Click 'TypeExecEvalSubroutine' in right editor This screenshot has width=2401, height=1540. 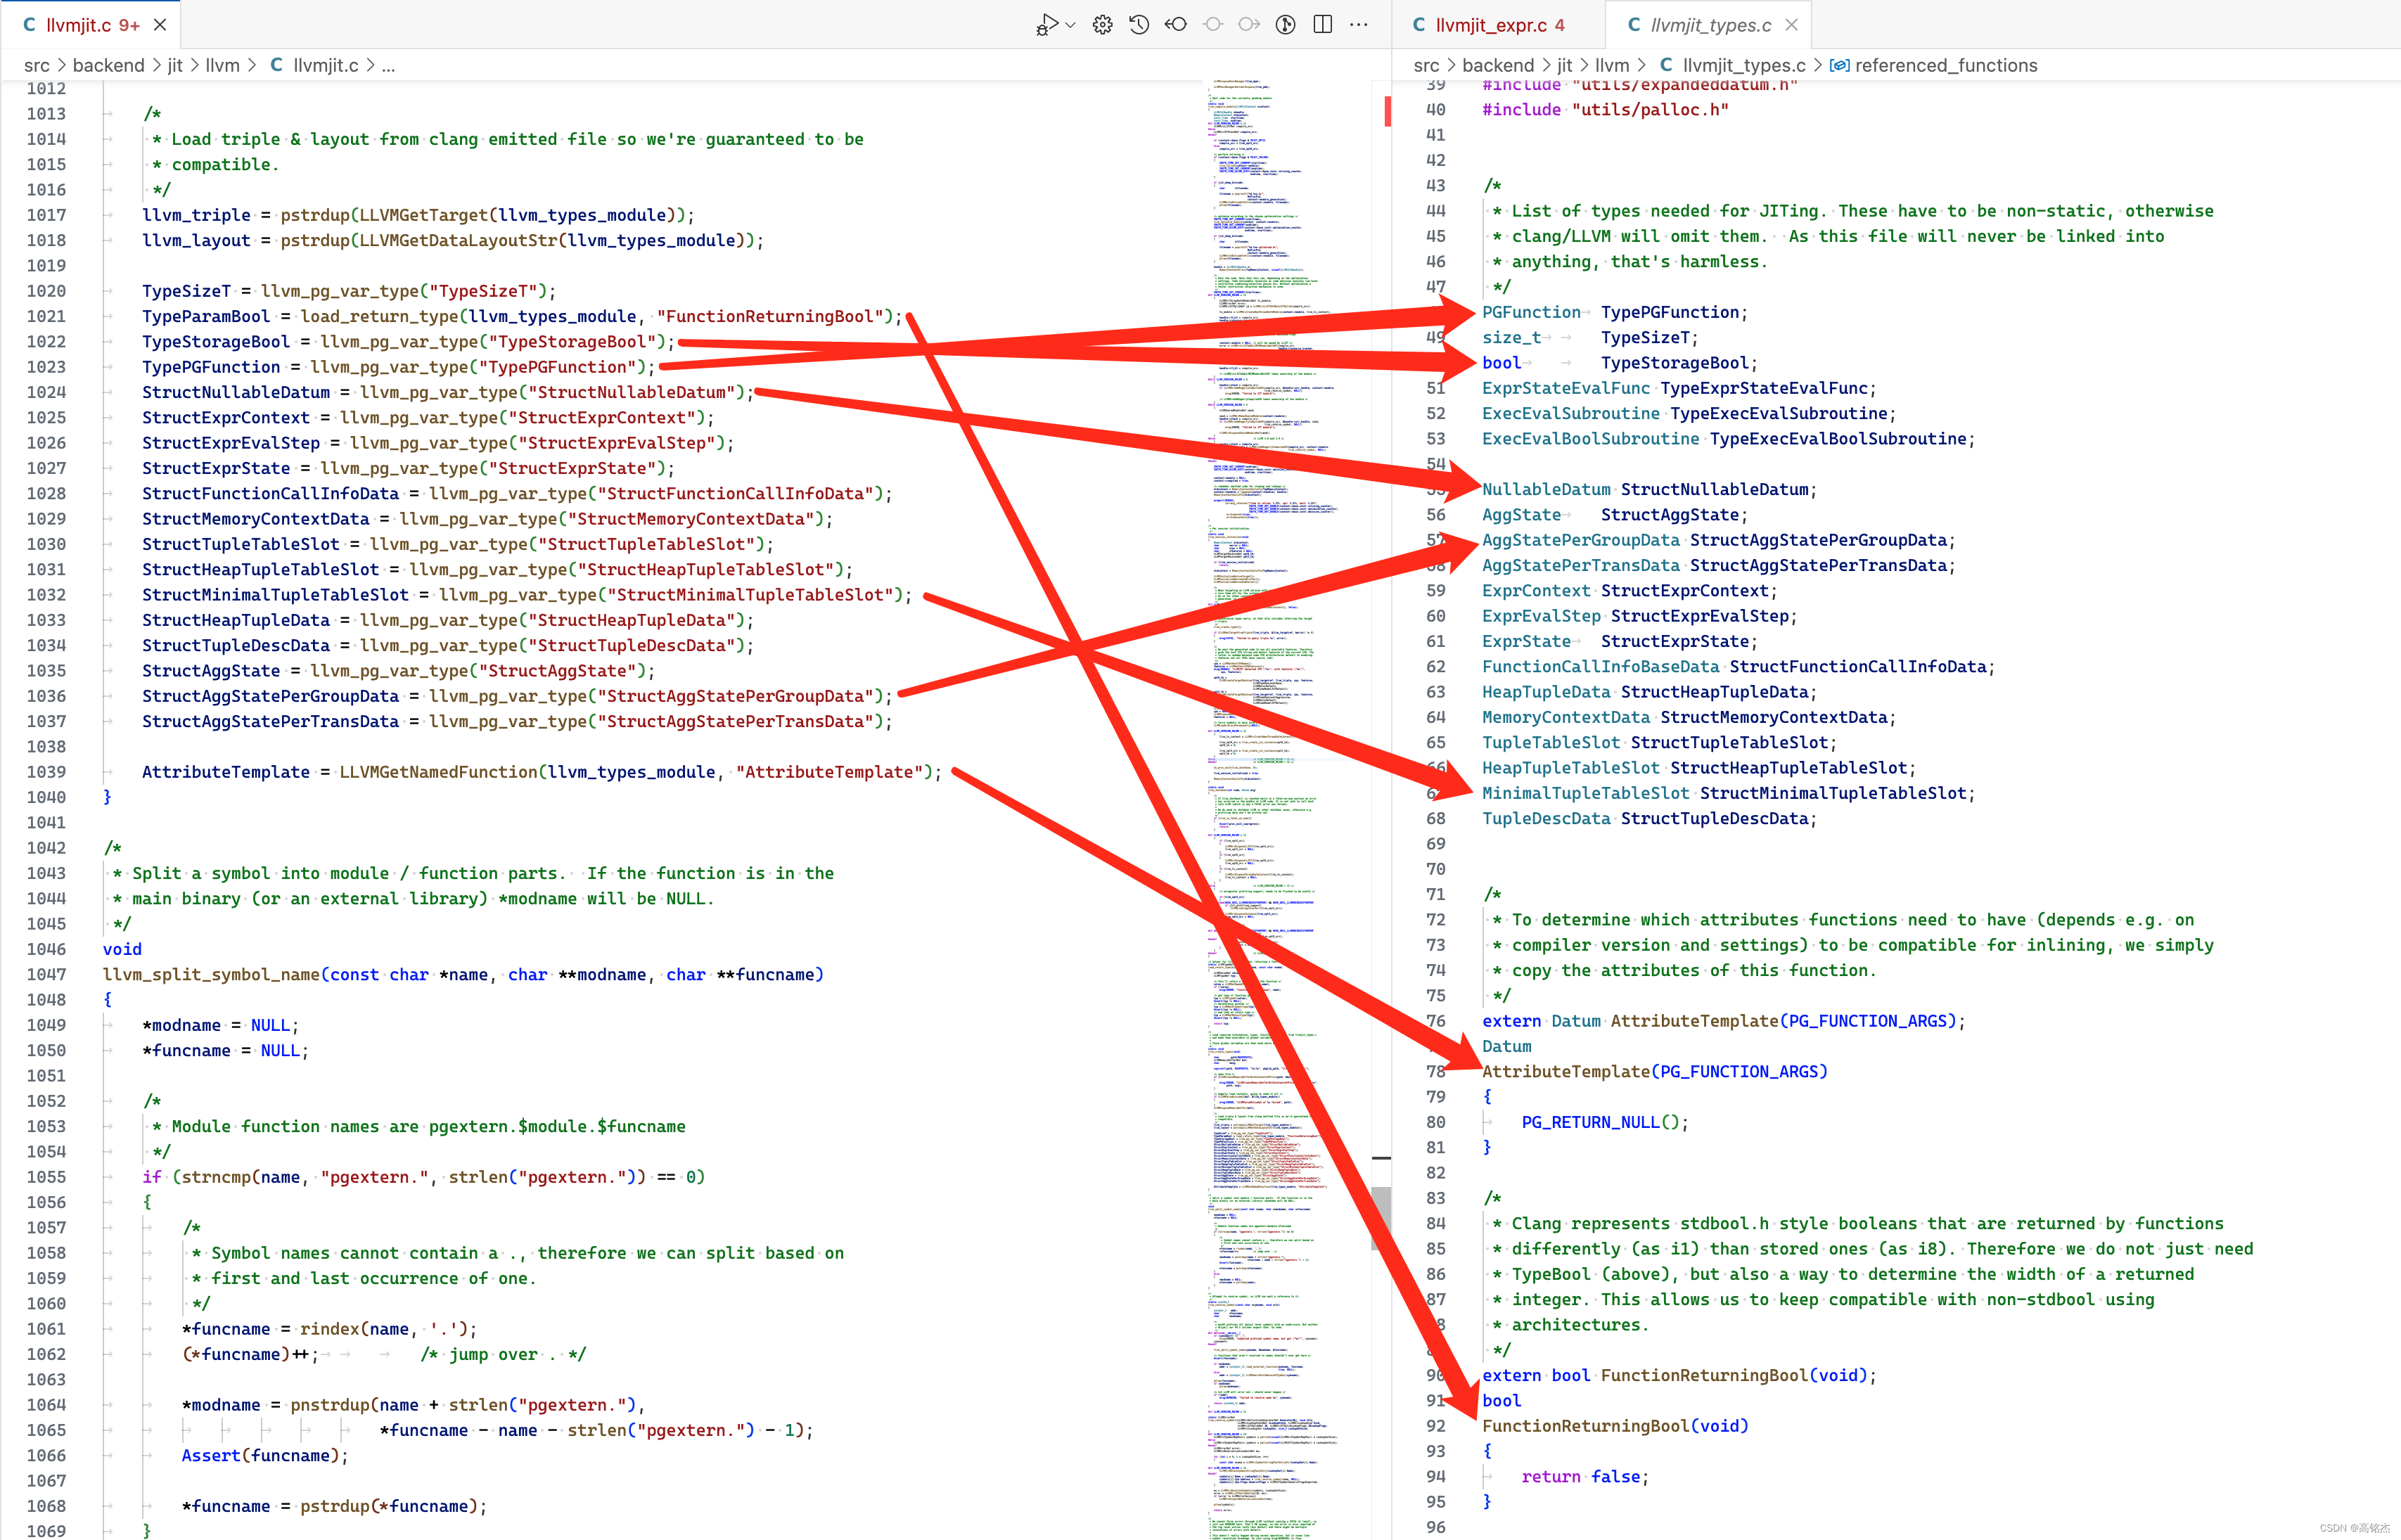(x=1779, y=414)
